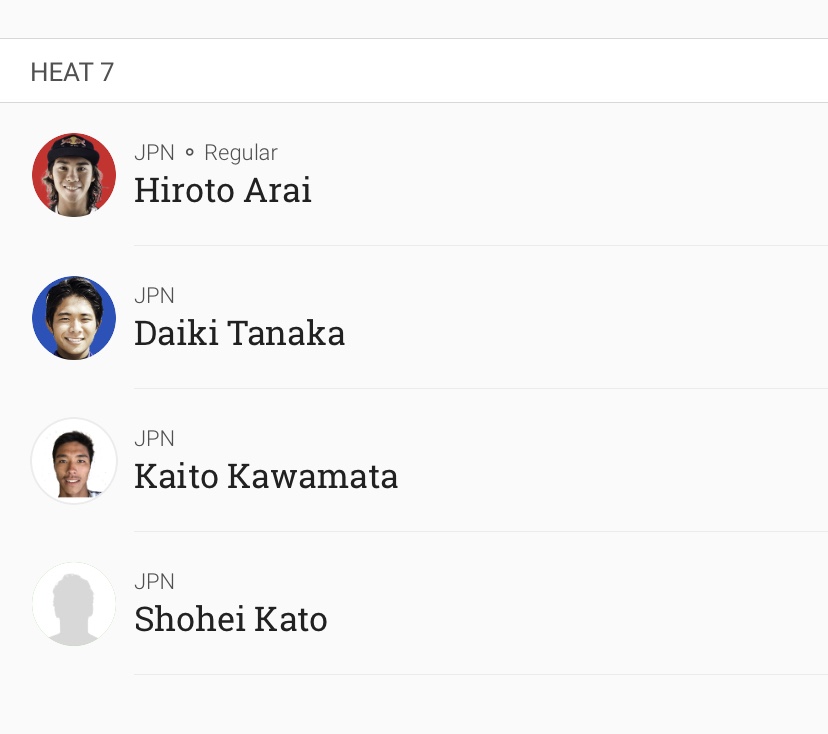Open the Hiroto Arai name link
Viewport: 828px width, 734px height.
[x=222, y=190]
